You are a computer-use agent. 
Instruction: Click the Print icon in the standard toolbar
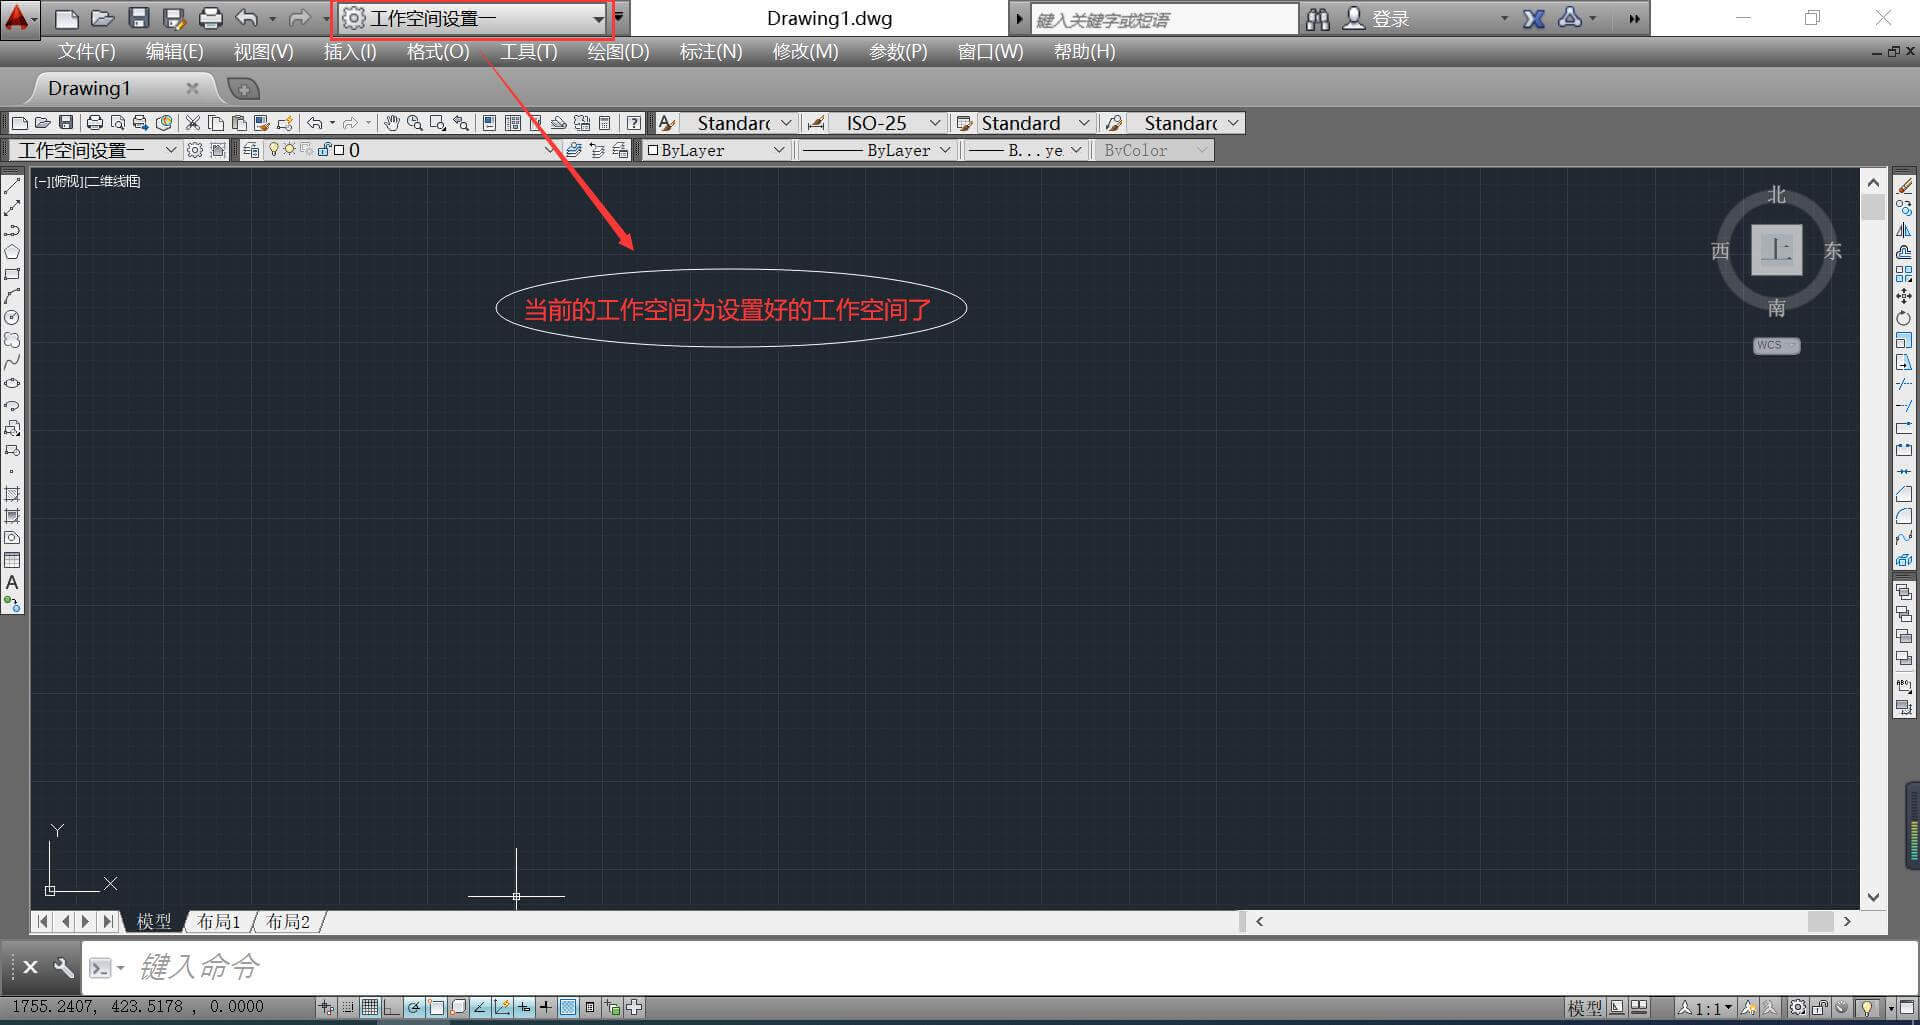coord(94,123)
